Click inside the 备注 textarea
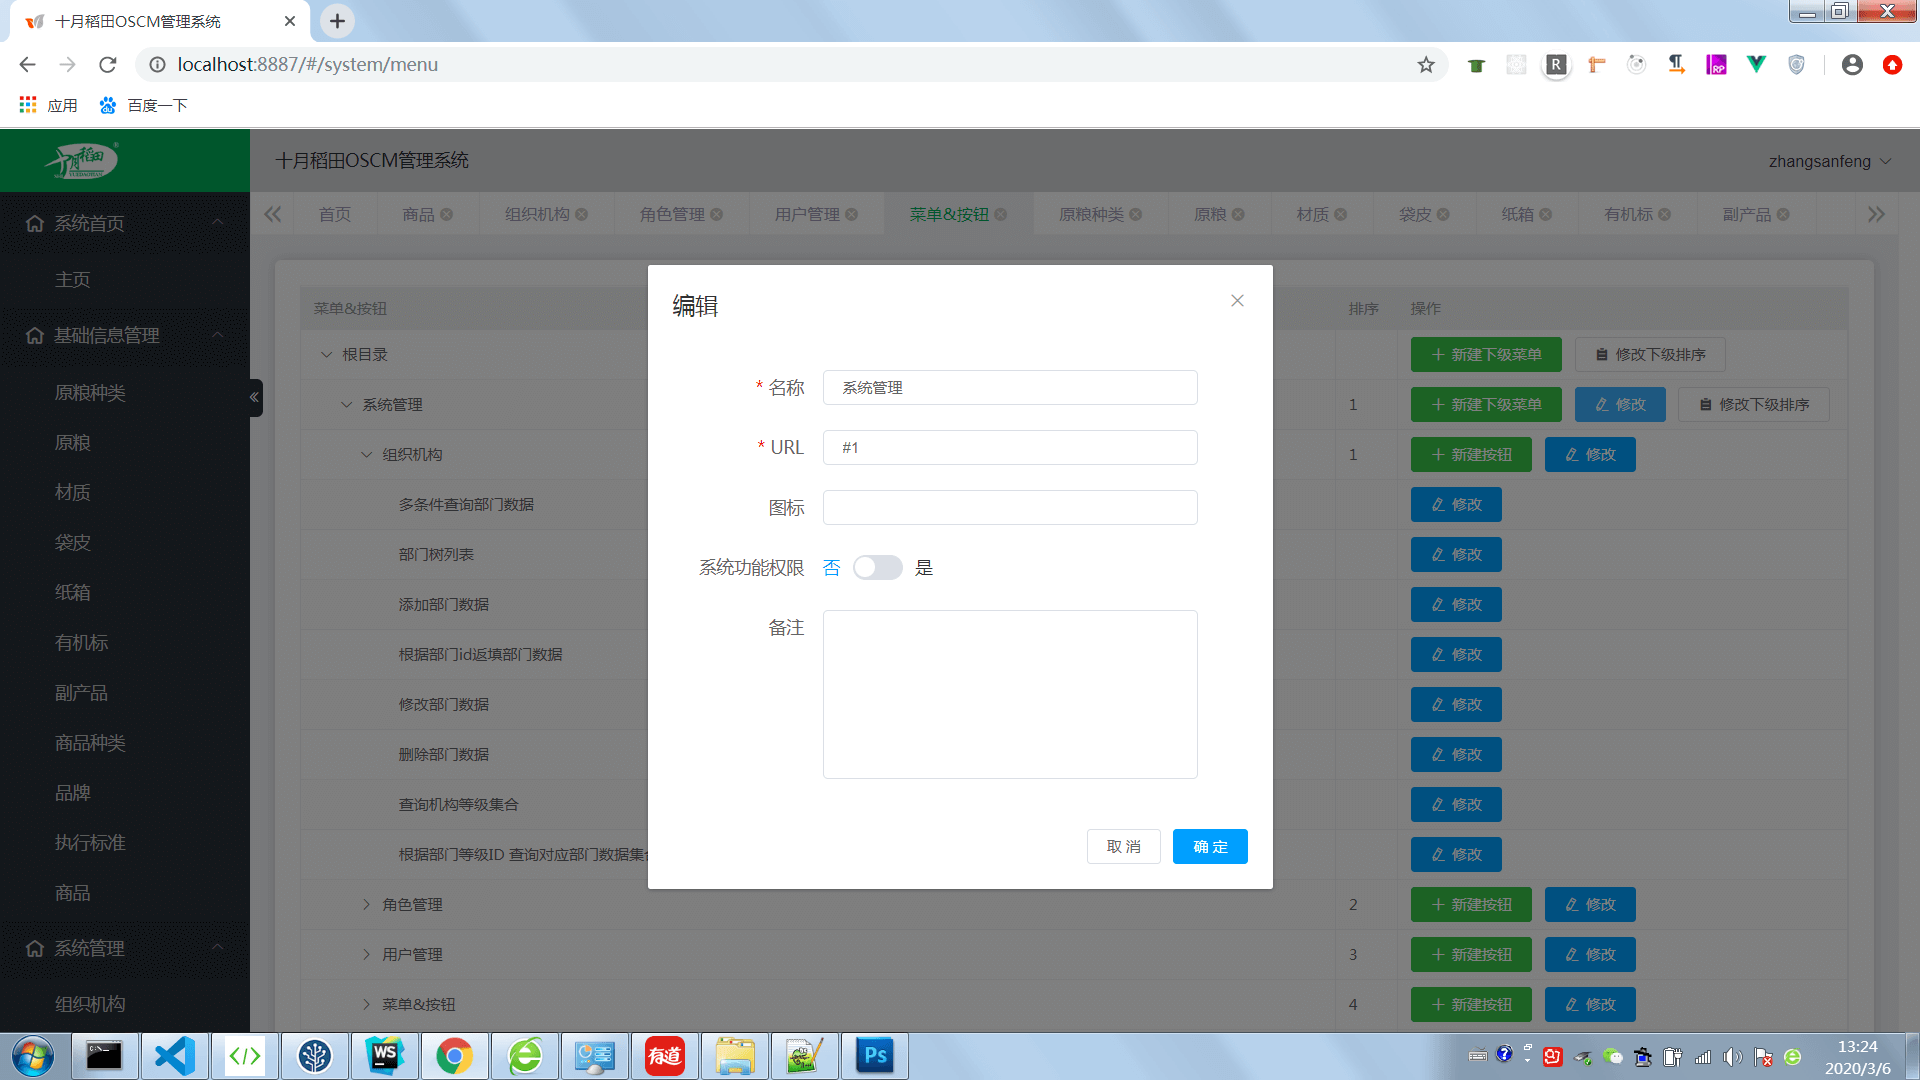Screen dimensions: 1920x1080 [1009, 694]
